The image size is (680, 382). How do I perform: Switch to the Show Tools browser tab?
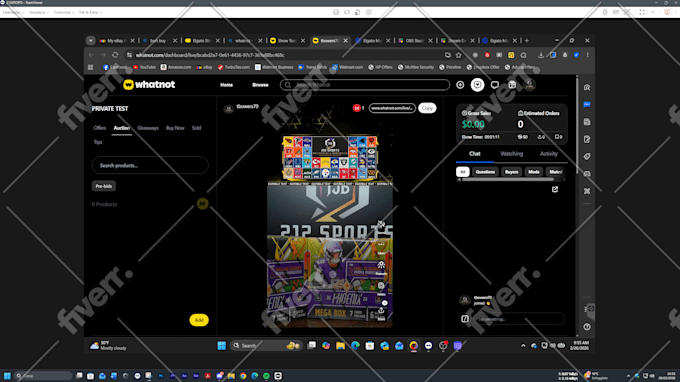(x=287, y=41)
